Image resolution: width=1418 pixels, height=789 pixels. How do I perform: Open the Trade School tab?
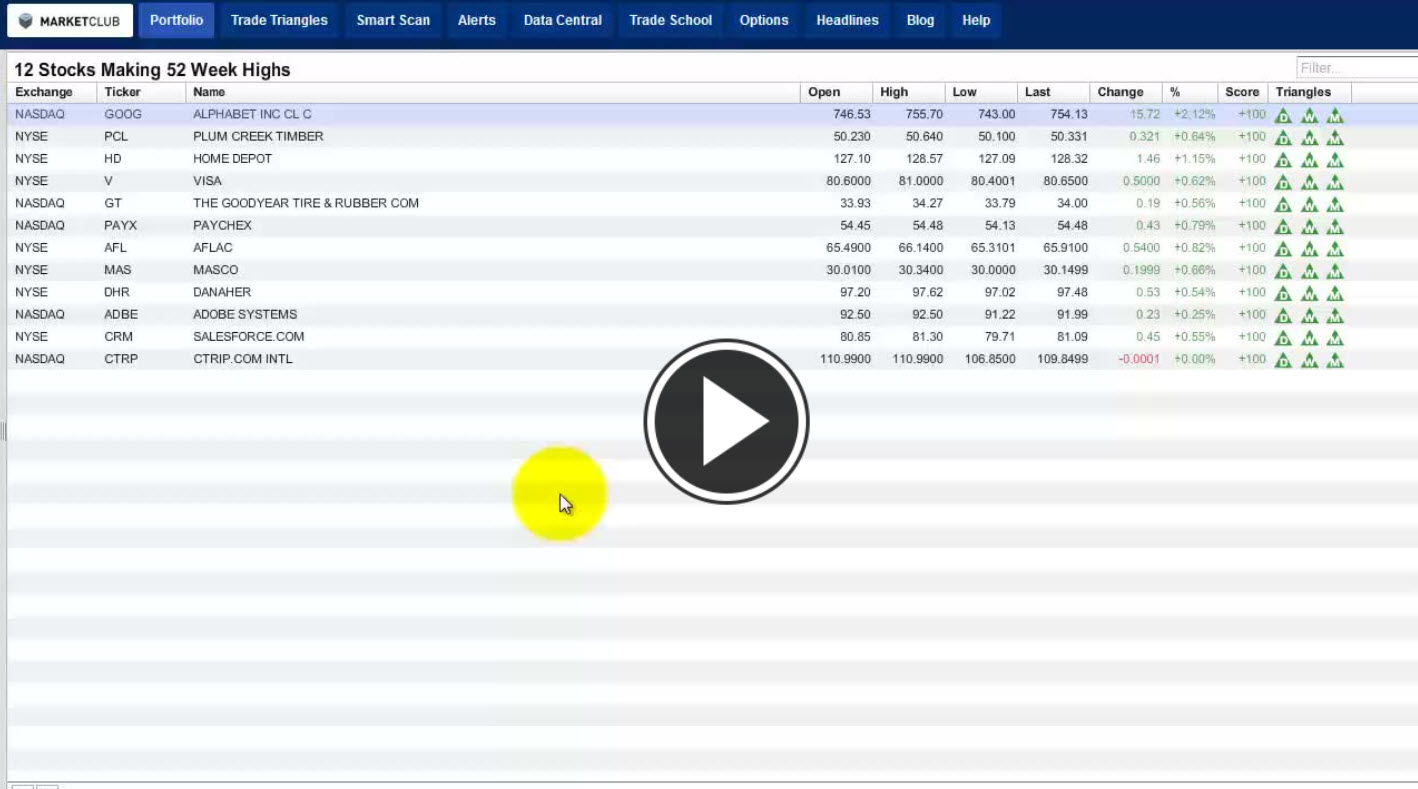point(670,20)
